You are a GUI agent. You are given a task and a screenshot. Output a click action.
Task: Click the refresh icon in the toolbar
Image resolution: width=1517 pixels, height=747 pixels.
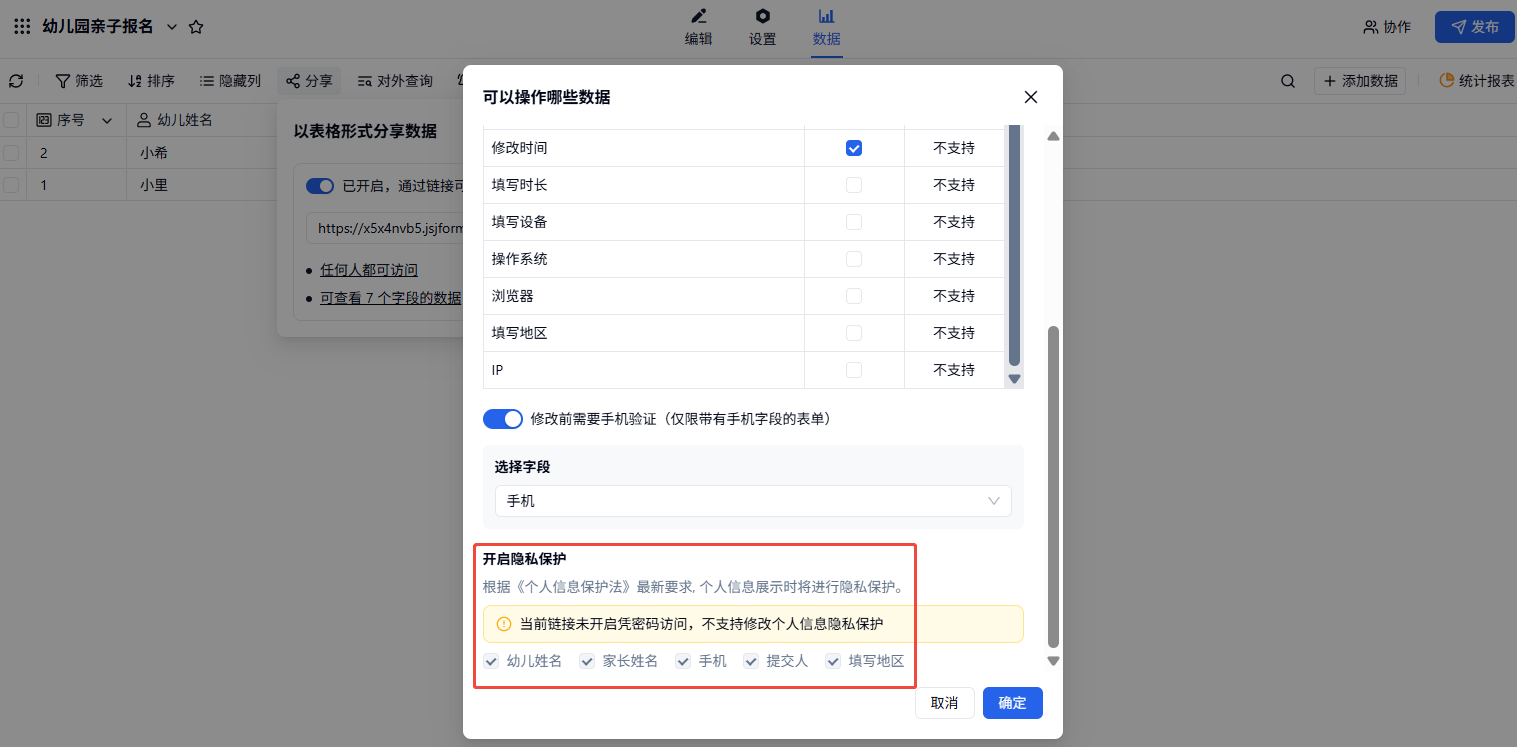click(x=16, y=81)
